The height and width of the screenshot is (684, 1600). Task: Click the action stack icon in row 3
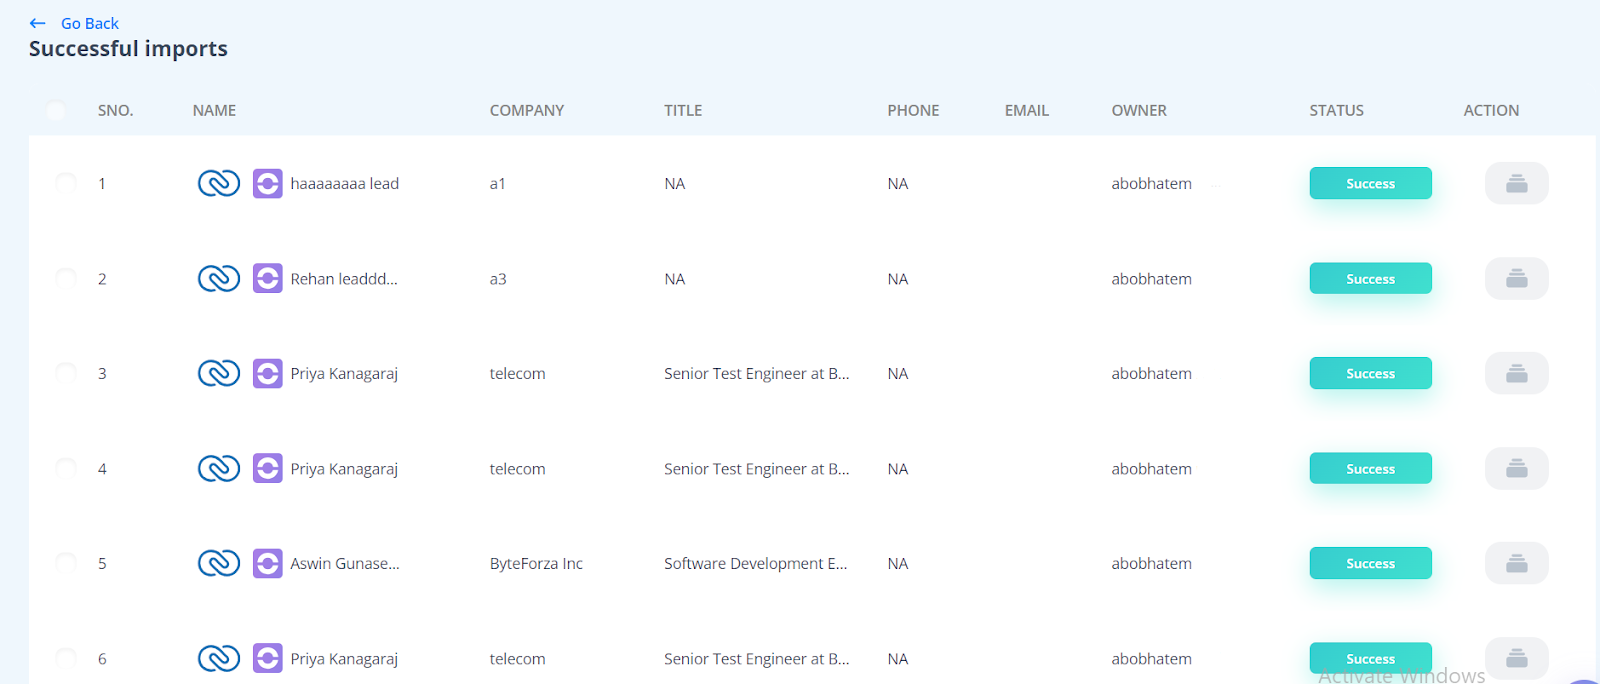[1516, 373]
